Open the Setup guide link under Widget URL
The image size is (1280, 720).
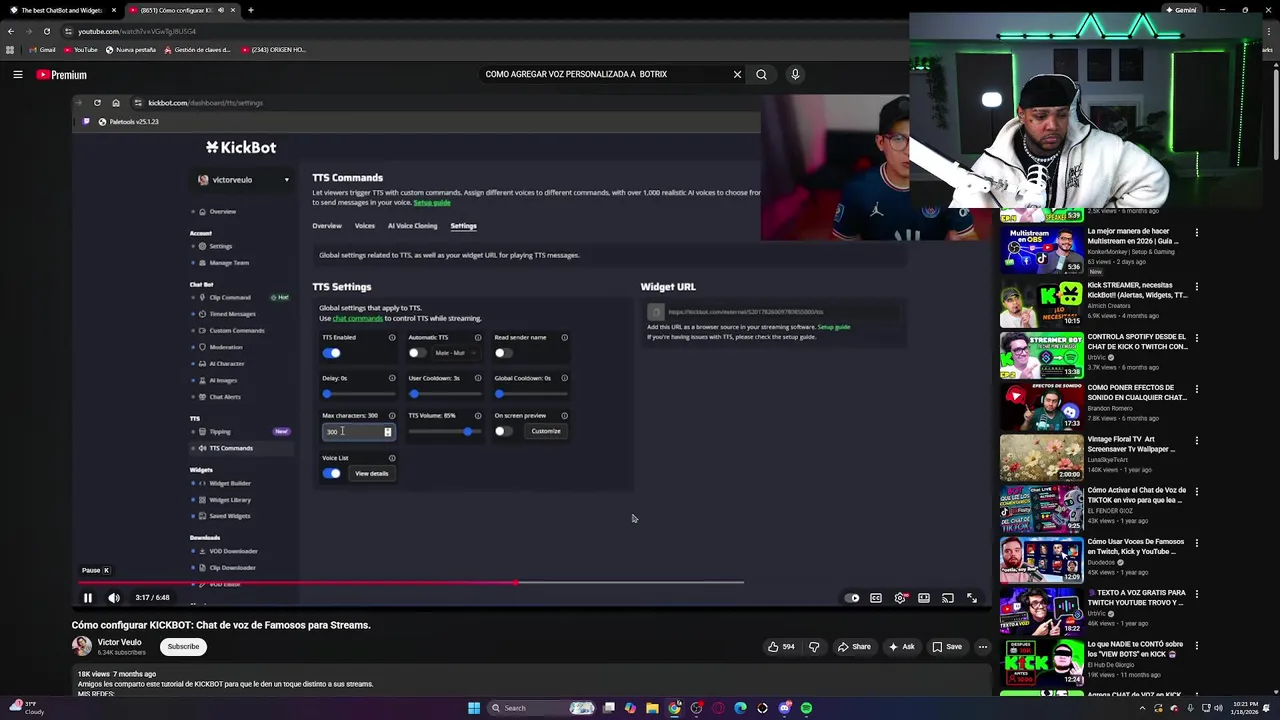tap(834, 327)
